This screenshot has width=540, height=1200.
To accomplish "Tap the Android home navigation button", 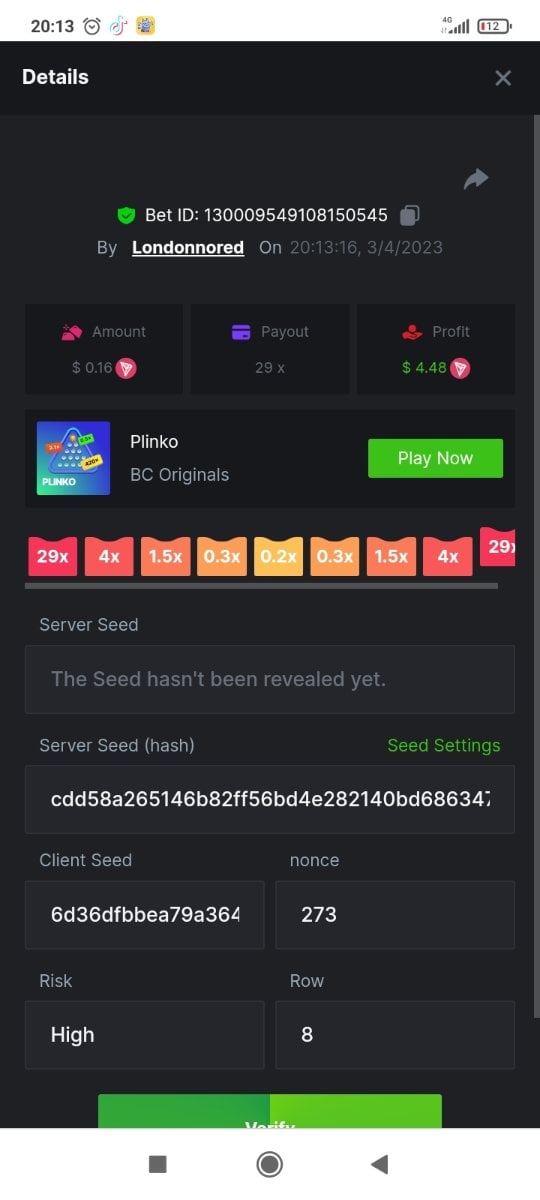I will click(x=269, y=1164).
